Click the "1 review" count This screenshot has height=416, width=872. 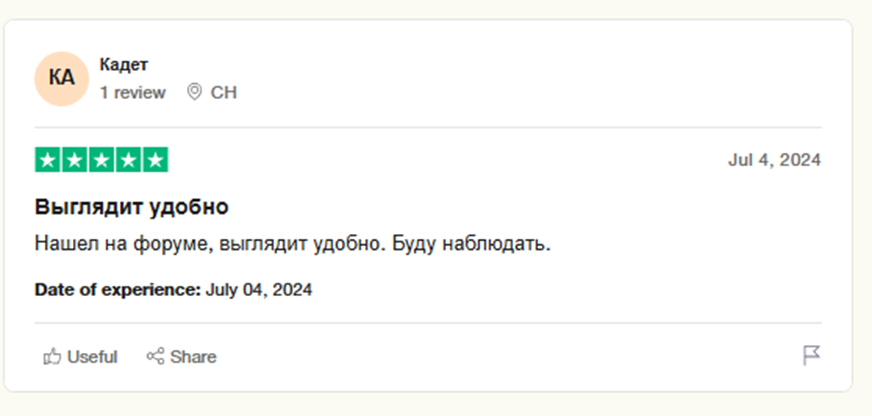pos(132,92)
